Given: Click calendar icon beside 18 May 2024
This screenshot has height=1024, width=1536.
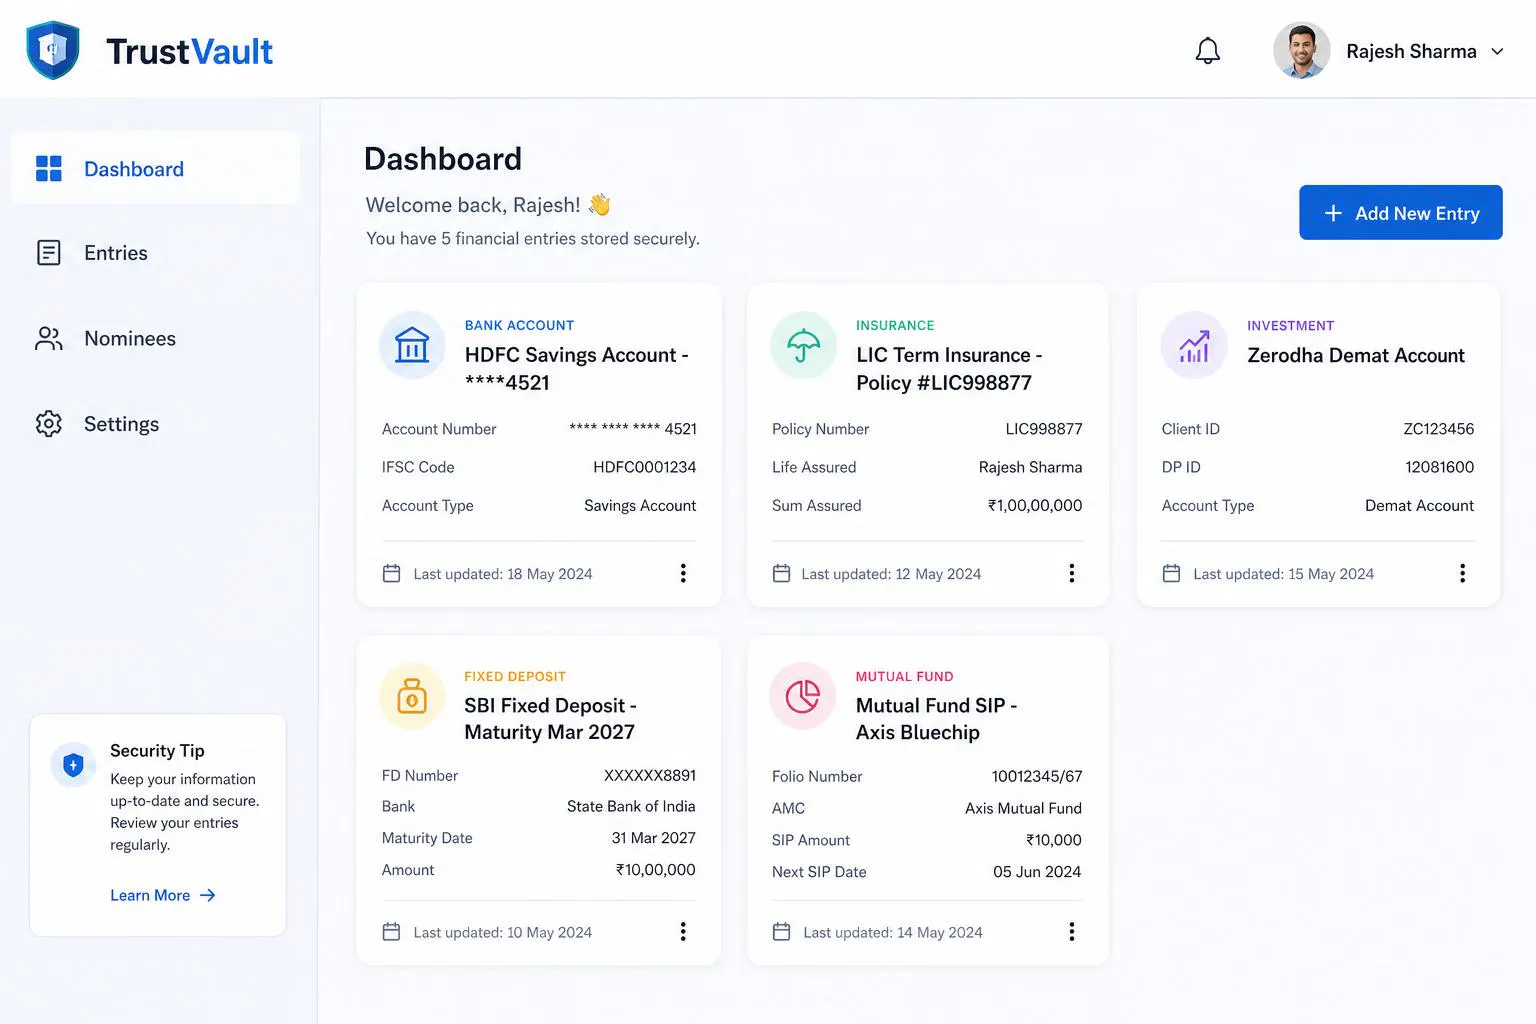Looking at the screenshot, I should [392, 573].
